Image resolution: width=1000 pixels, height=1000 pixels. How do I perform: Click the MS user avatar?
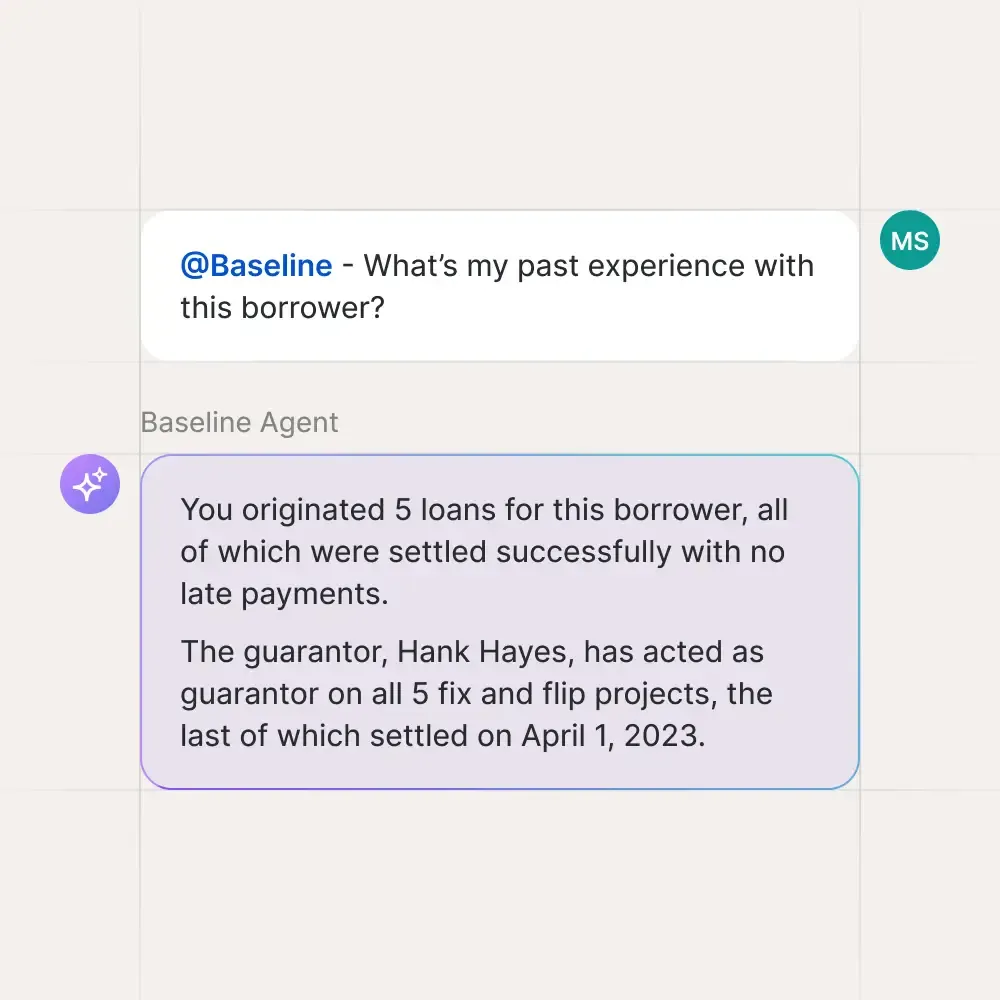click(909, 241)
